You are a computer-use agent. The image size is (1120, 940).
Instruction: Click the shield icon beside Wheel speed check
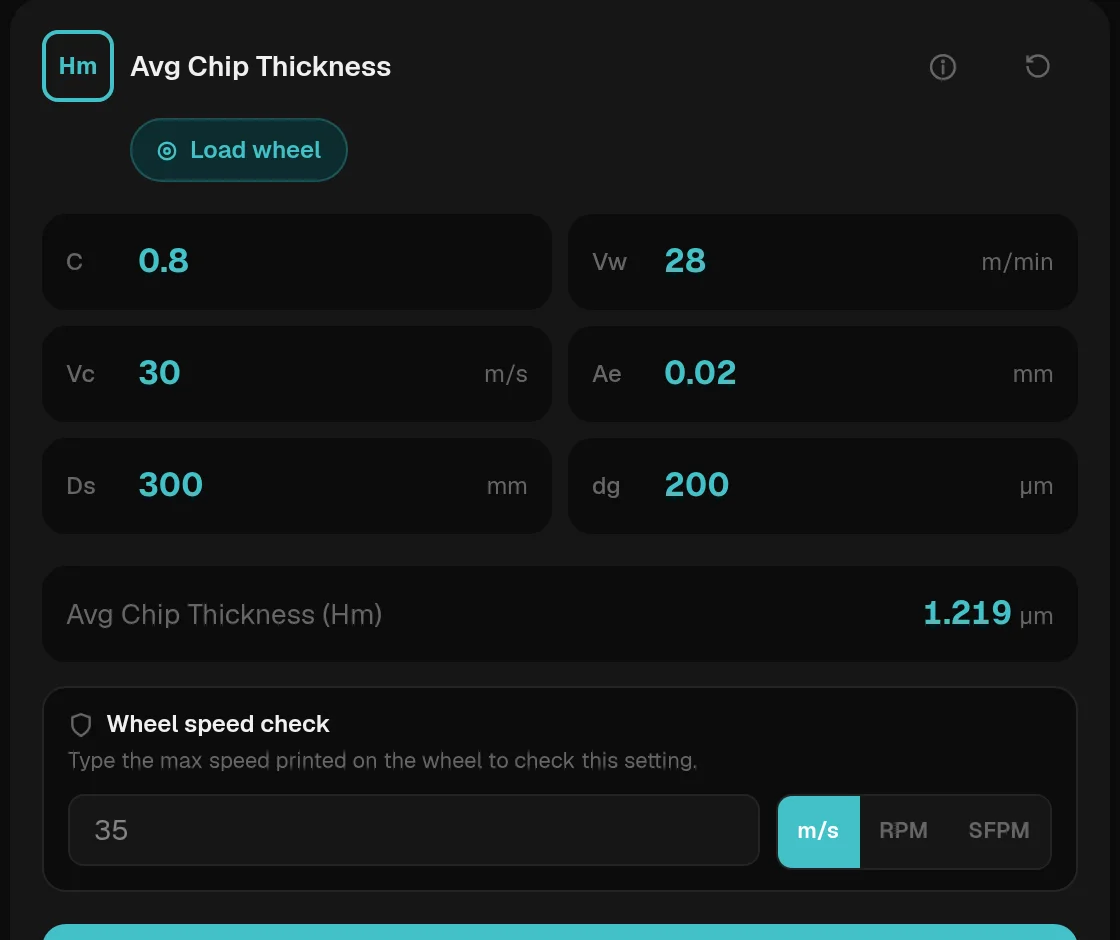click(81, 724)
